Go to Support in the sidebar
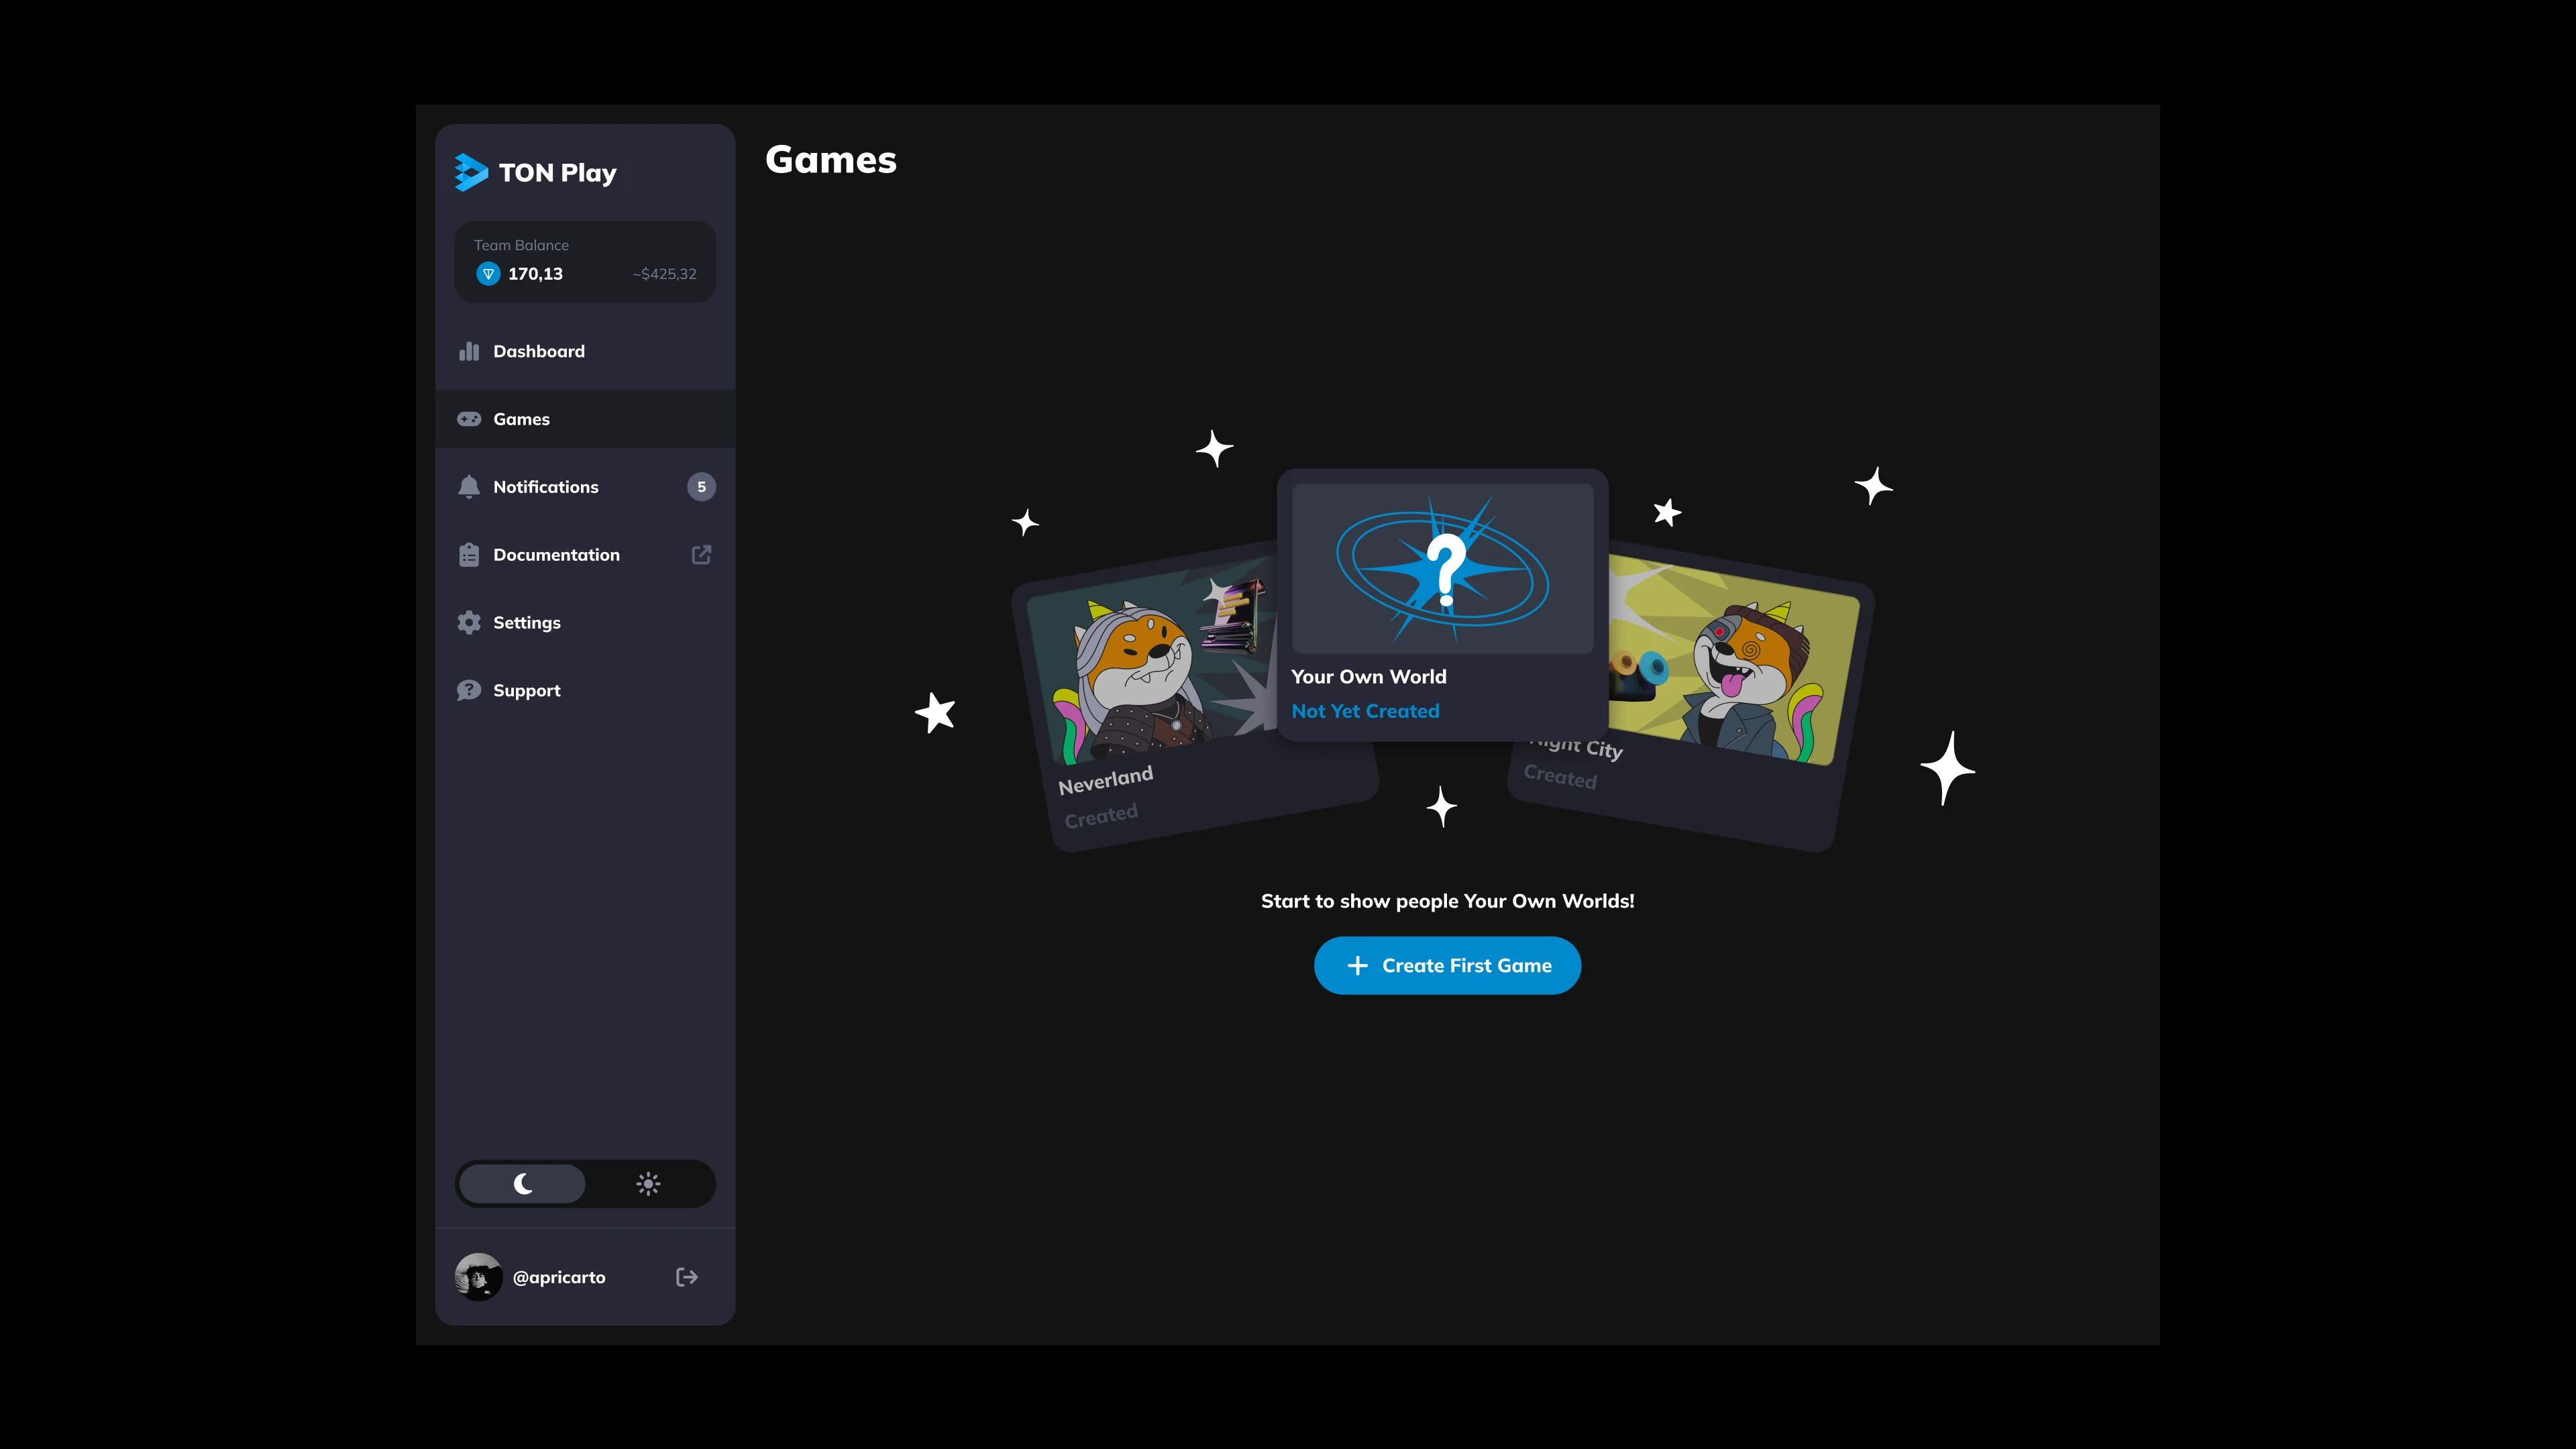Image resolution: width=2576 pixels, height=1449 pixels. pyautogui.click(x=585, y=690)
